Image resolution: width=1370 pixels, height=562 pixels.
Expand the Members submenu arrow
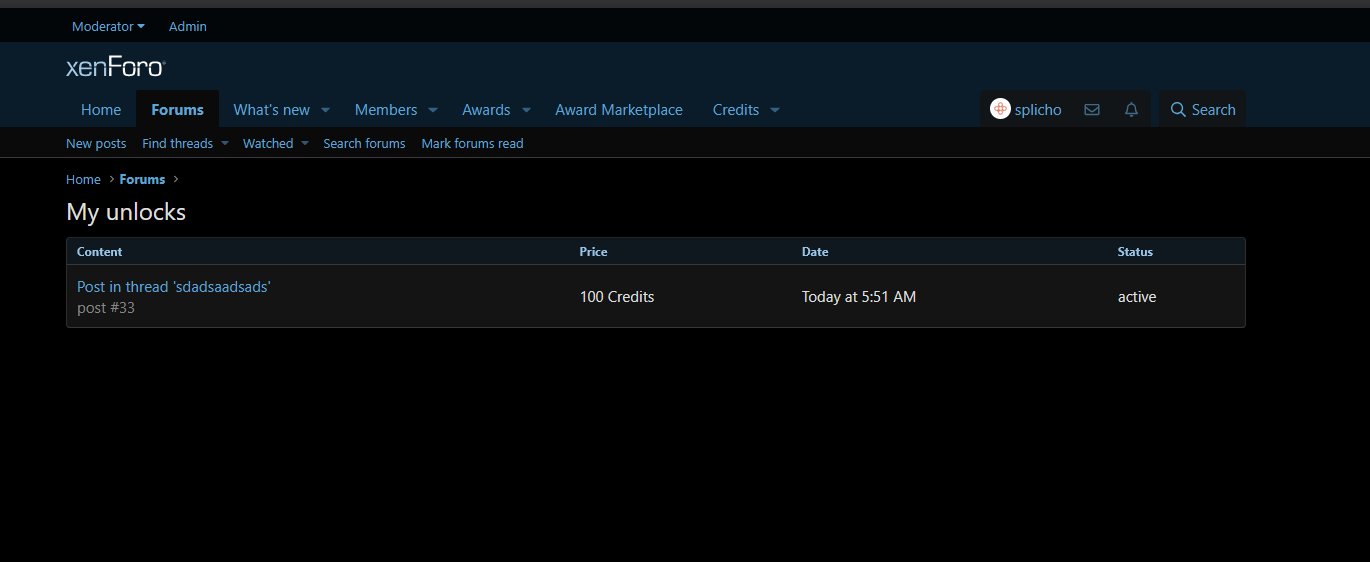(x=433, y=110)
